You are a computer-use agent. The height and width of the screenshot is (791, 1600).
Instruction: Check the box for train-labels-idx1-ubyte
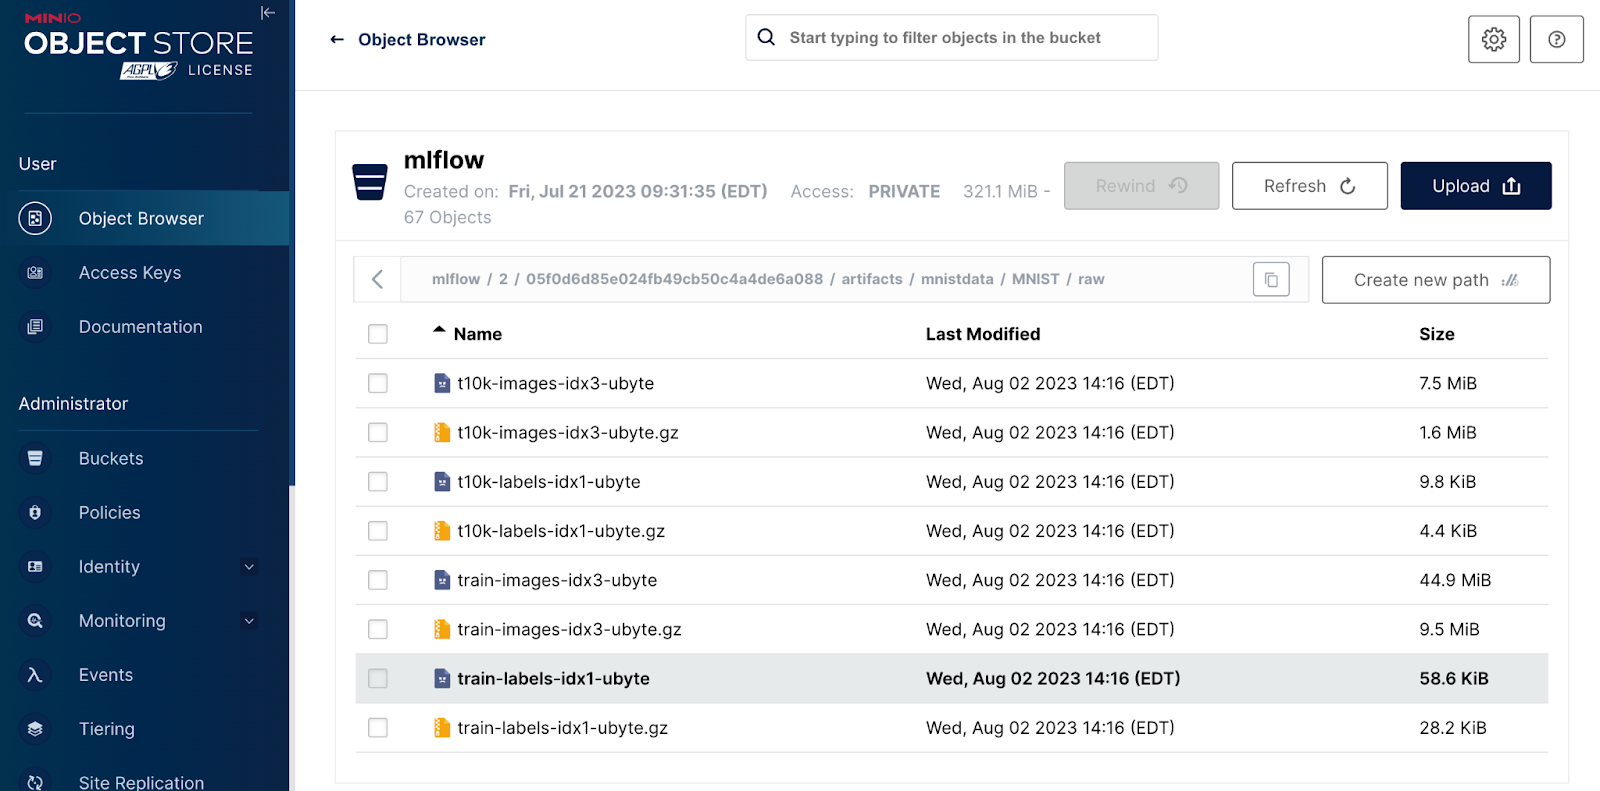pos(378,678)
